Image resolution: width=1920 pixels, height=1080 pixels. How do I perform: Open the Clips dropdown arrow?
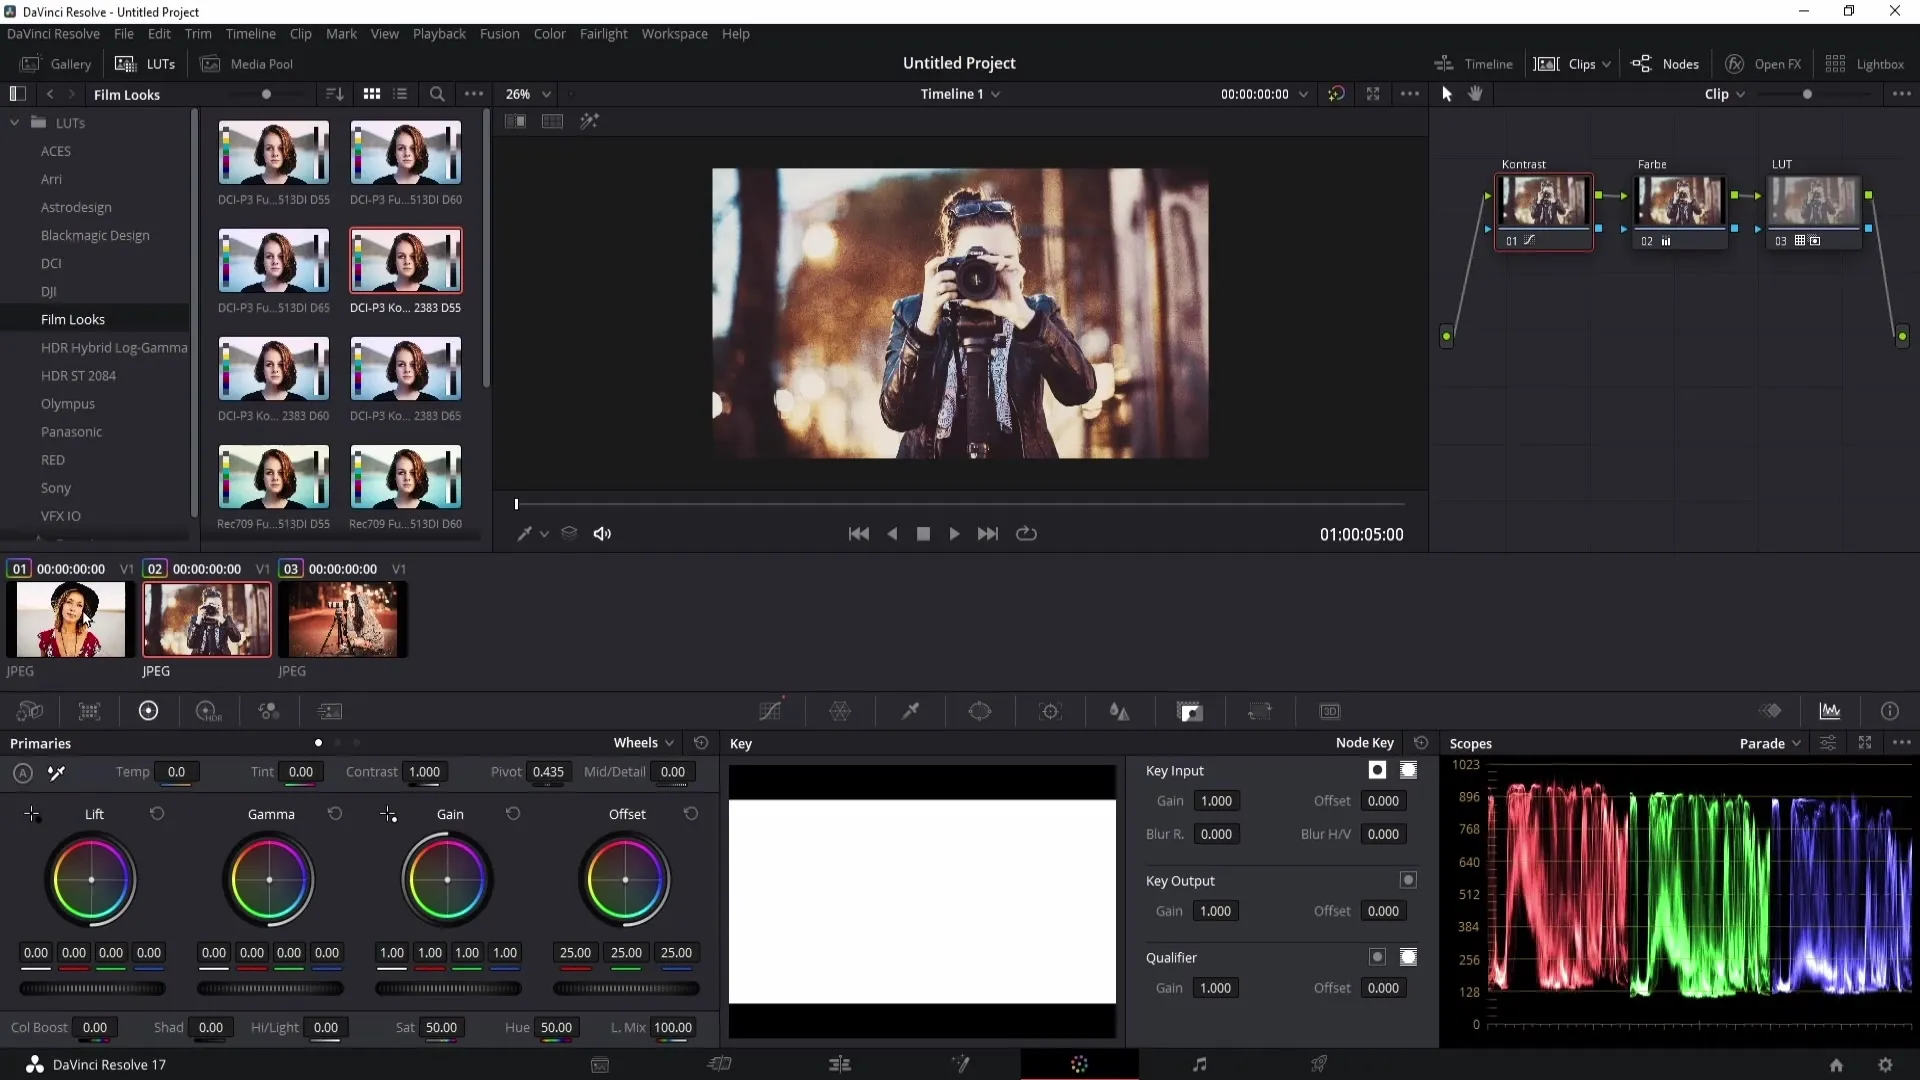pyautogui.click(x=1606, y=64)
